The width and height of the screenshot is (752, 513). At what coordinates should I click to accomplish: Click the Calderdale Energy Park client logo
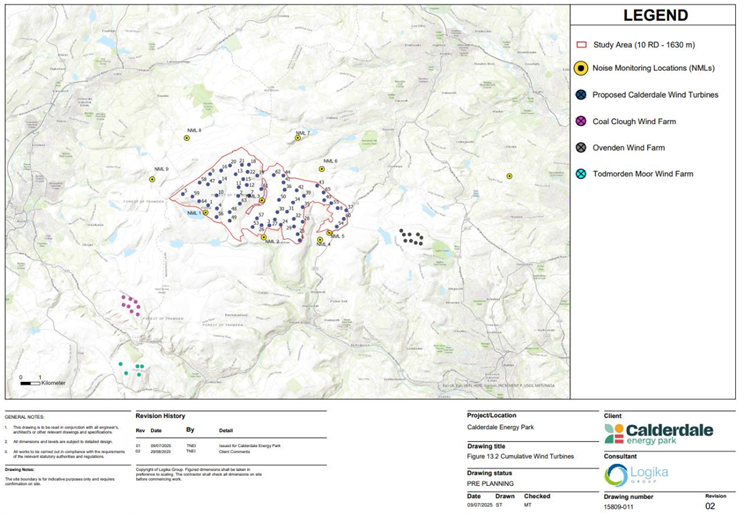pyautogui.click(x=653, y=435)
